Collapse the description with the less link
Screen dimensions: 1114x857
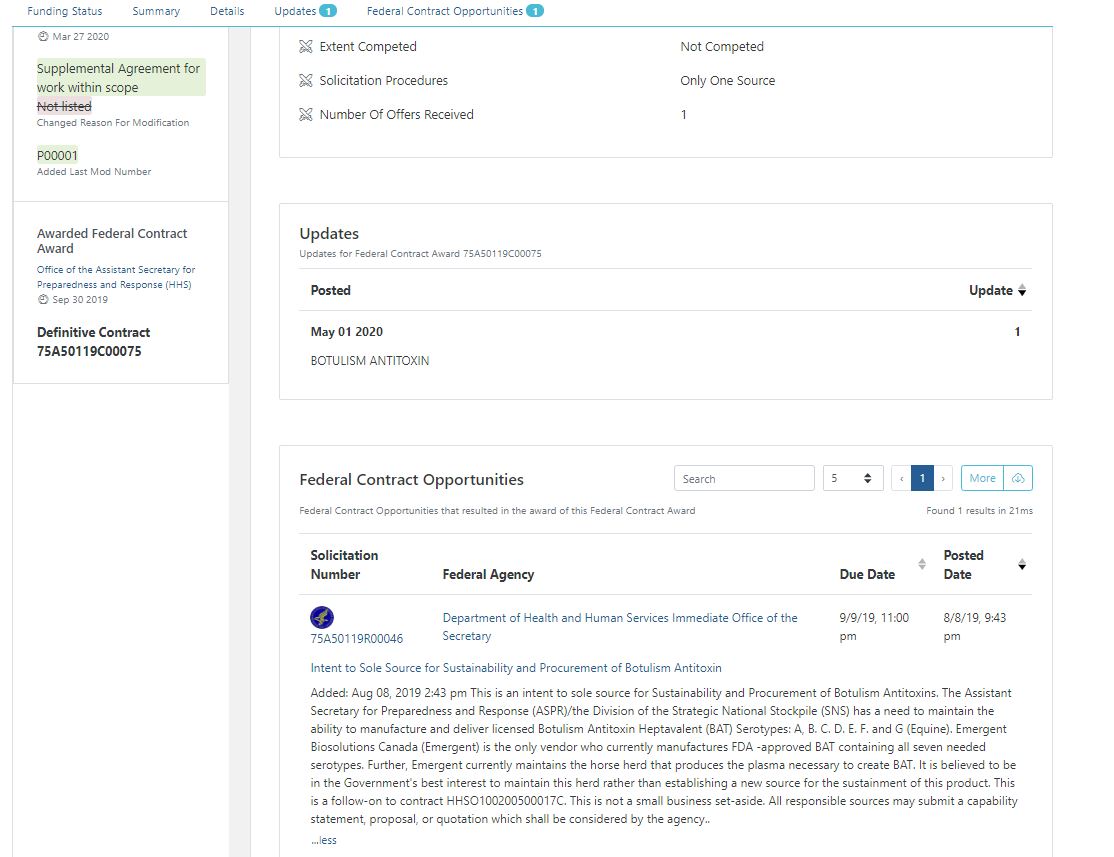click(324, 840)
